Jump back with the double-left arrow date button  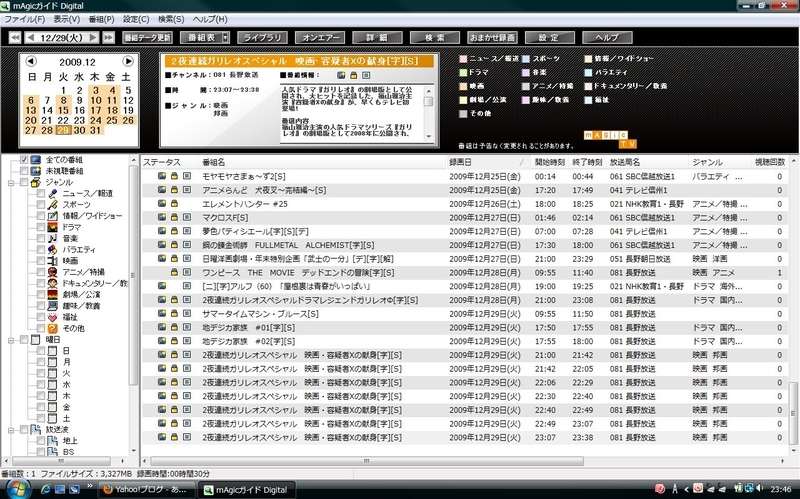pyautogui.click(x=15, y=37)
